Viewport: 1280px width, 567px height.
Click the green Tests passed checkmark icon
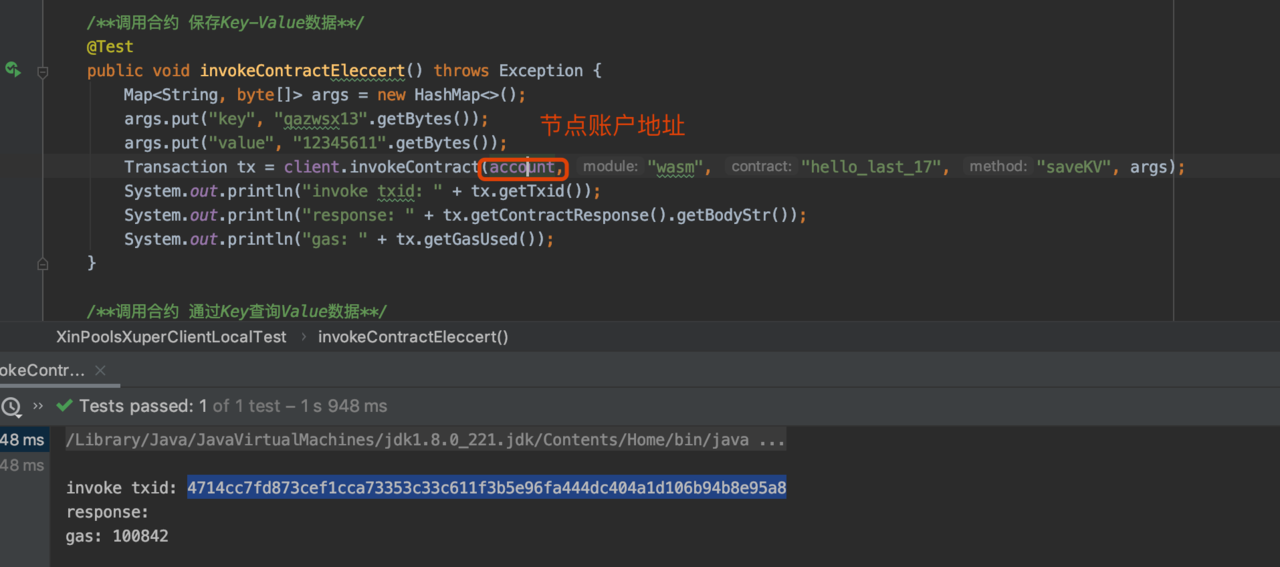click(65, 406)
